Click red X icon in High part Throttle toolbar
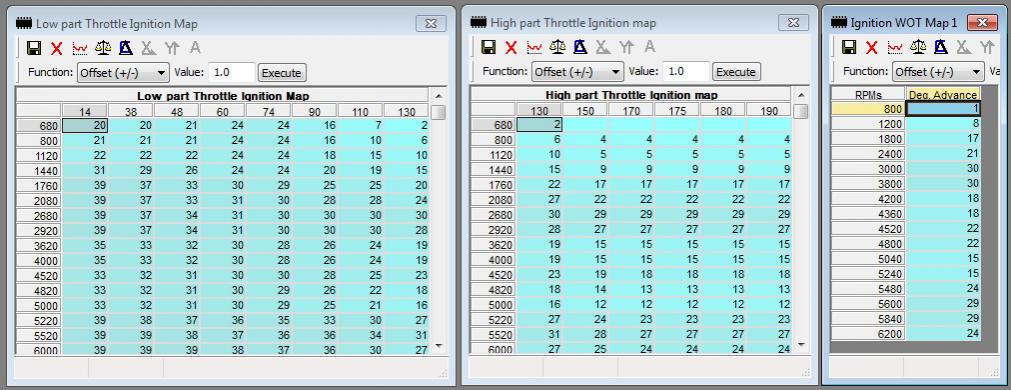 point(511,47)
